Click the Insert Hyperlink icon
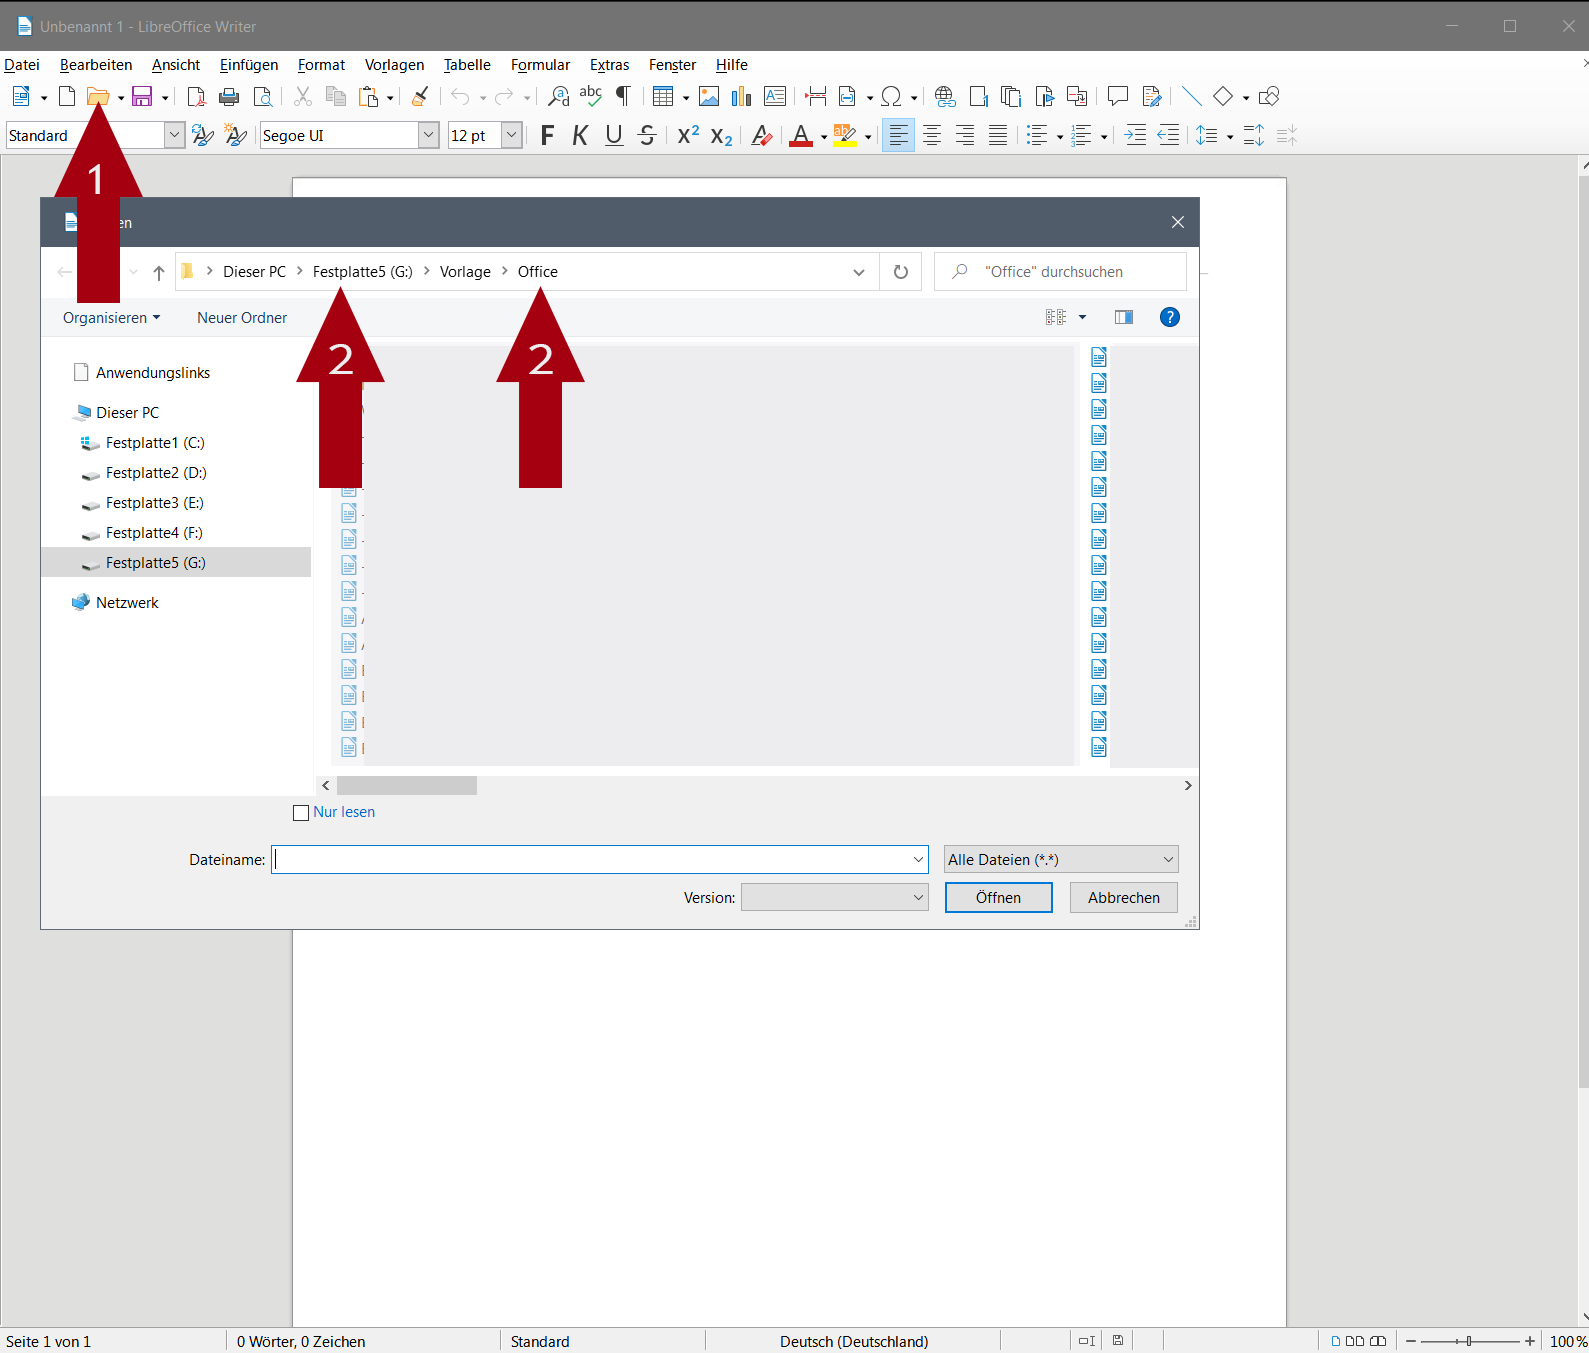 (945, 96)
